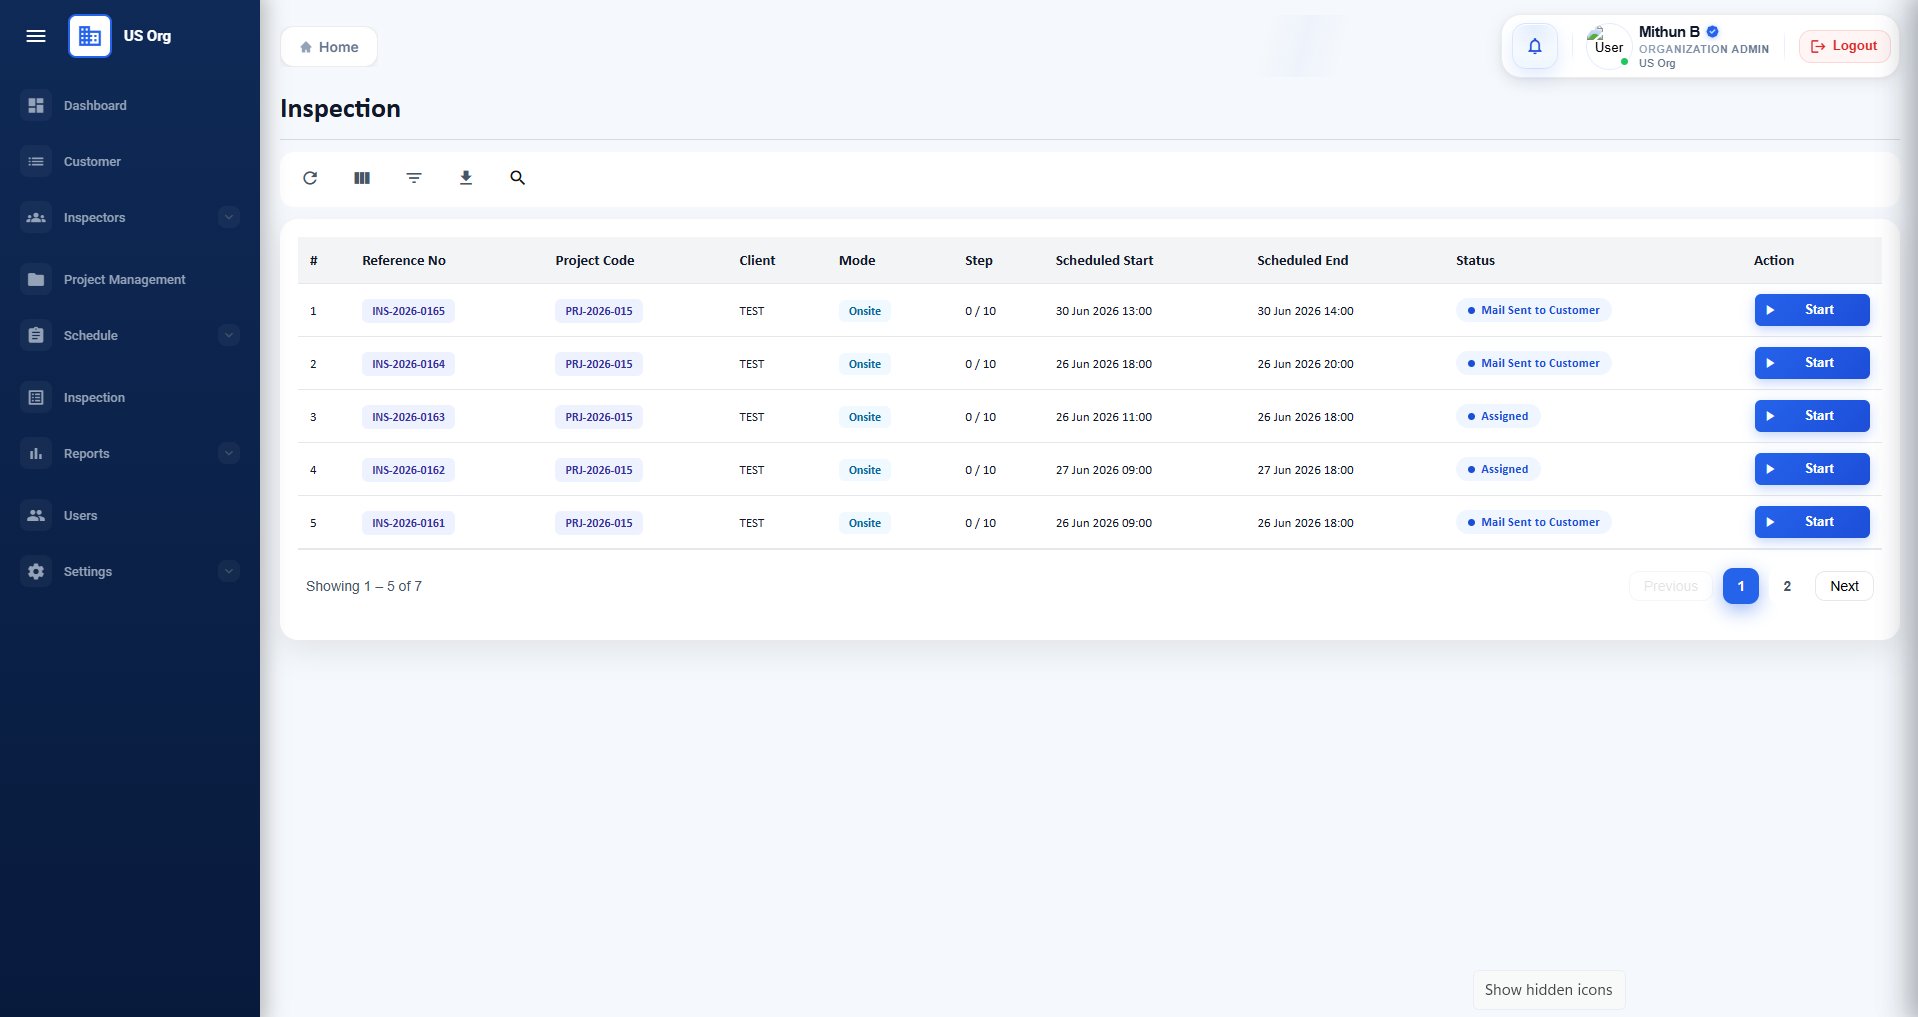
Task: Open the table search
Action: [x=517, y=178]
